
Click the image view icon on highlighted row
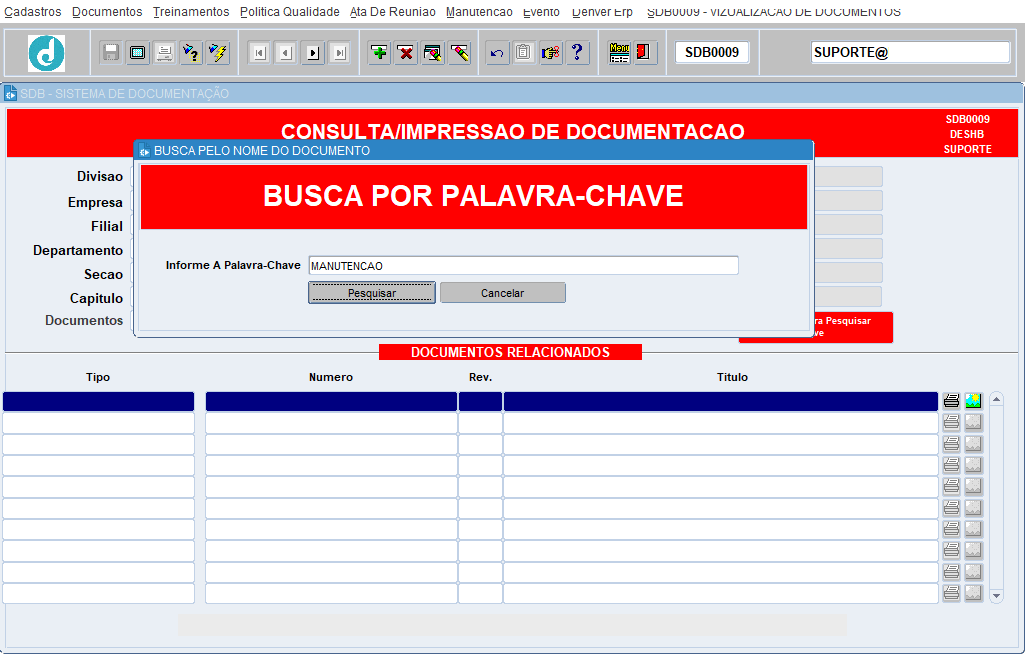tap(973, 401)
